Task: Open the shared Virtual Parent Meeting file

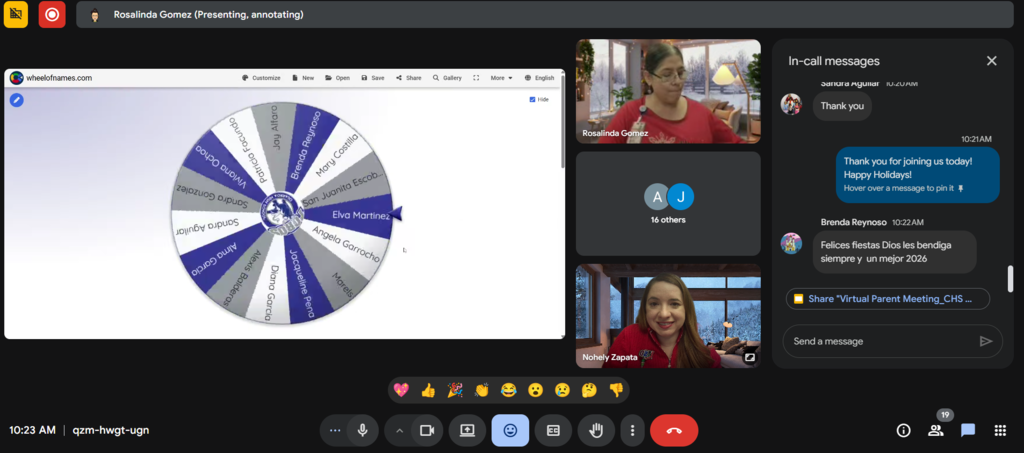Action: pos(888,298)
